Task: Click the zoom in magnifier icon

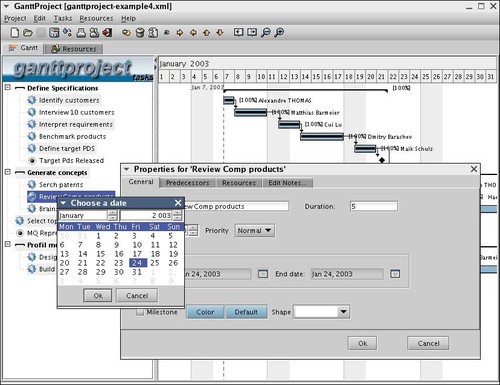Action: (279, 32)
